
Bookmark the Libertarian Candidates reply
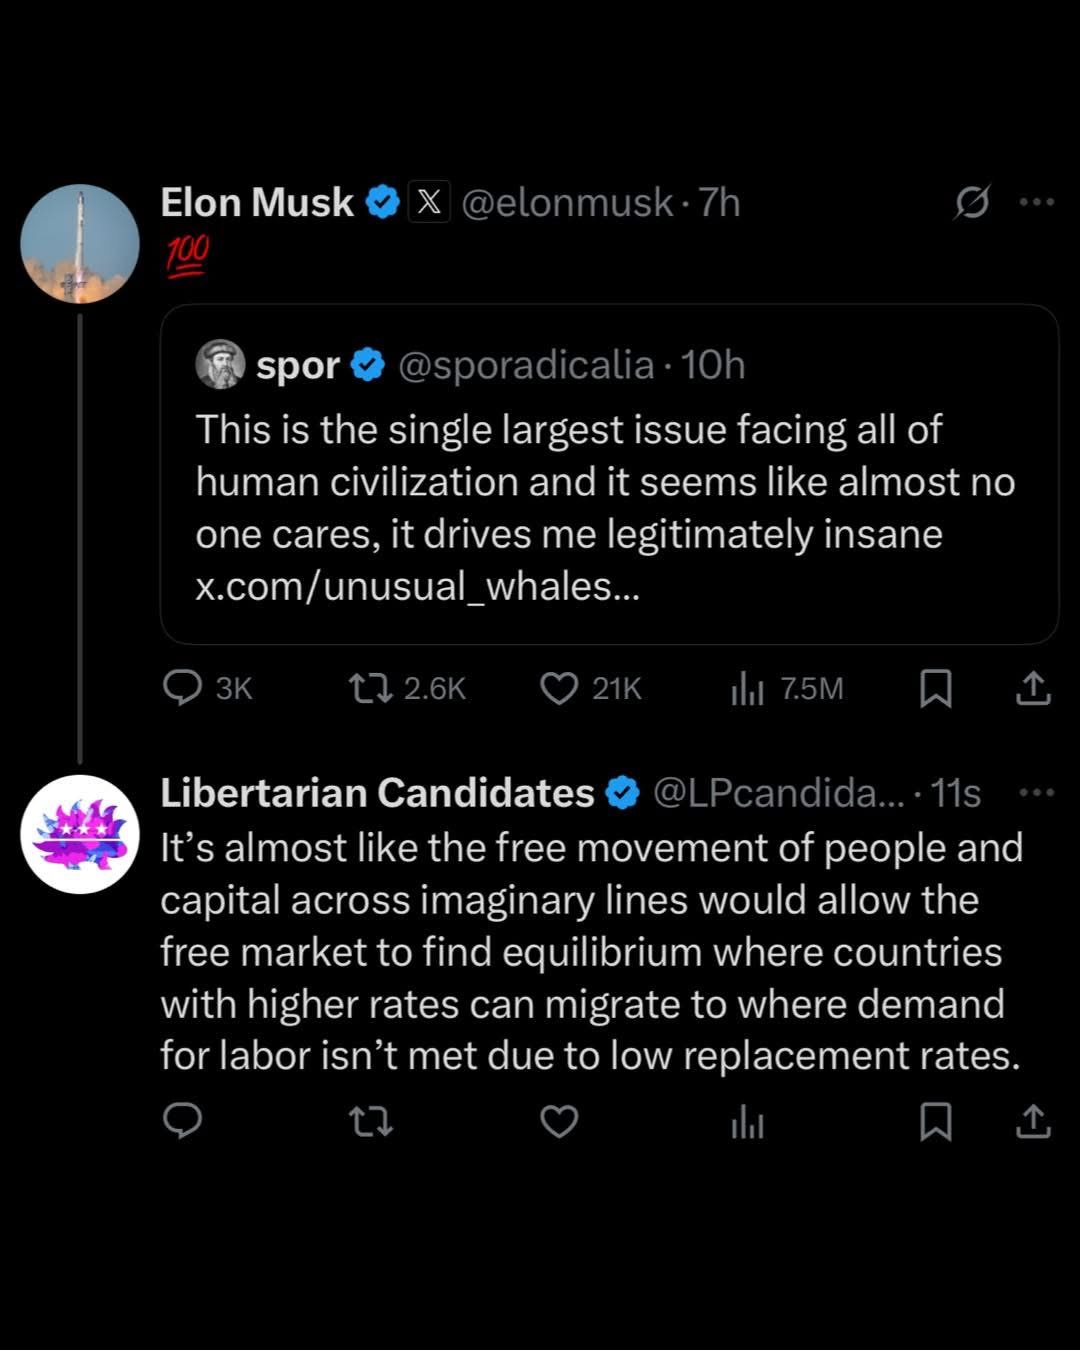click(935, 1122)
